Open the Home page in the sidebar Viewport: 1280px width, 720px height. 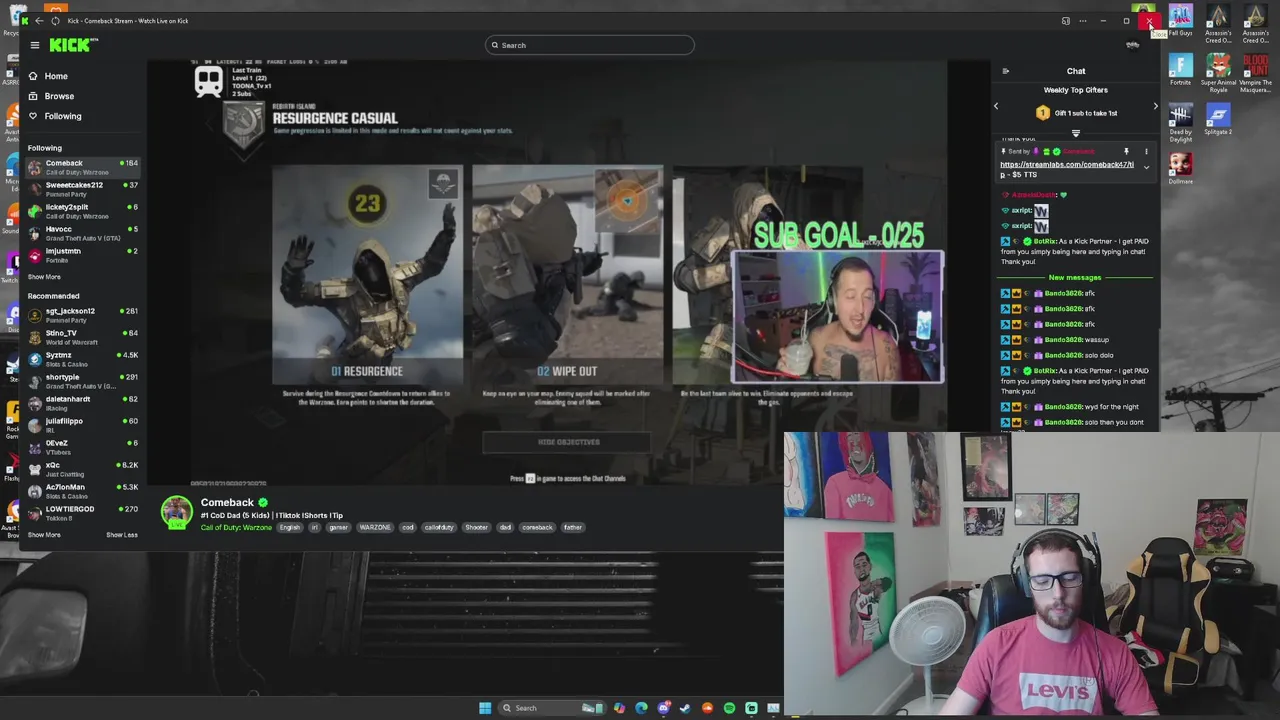pyautogui.click(x=56, y=76)
